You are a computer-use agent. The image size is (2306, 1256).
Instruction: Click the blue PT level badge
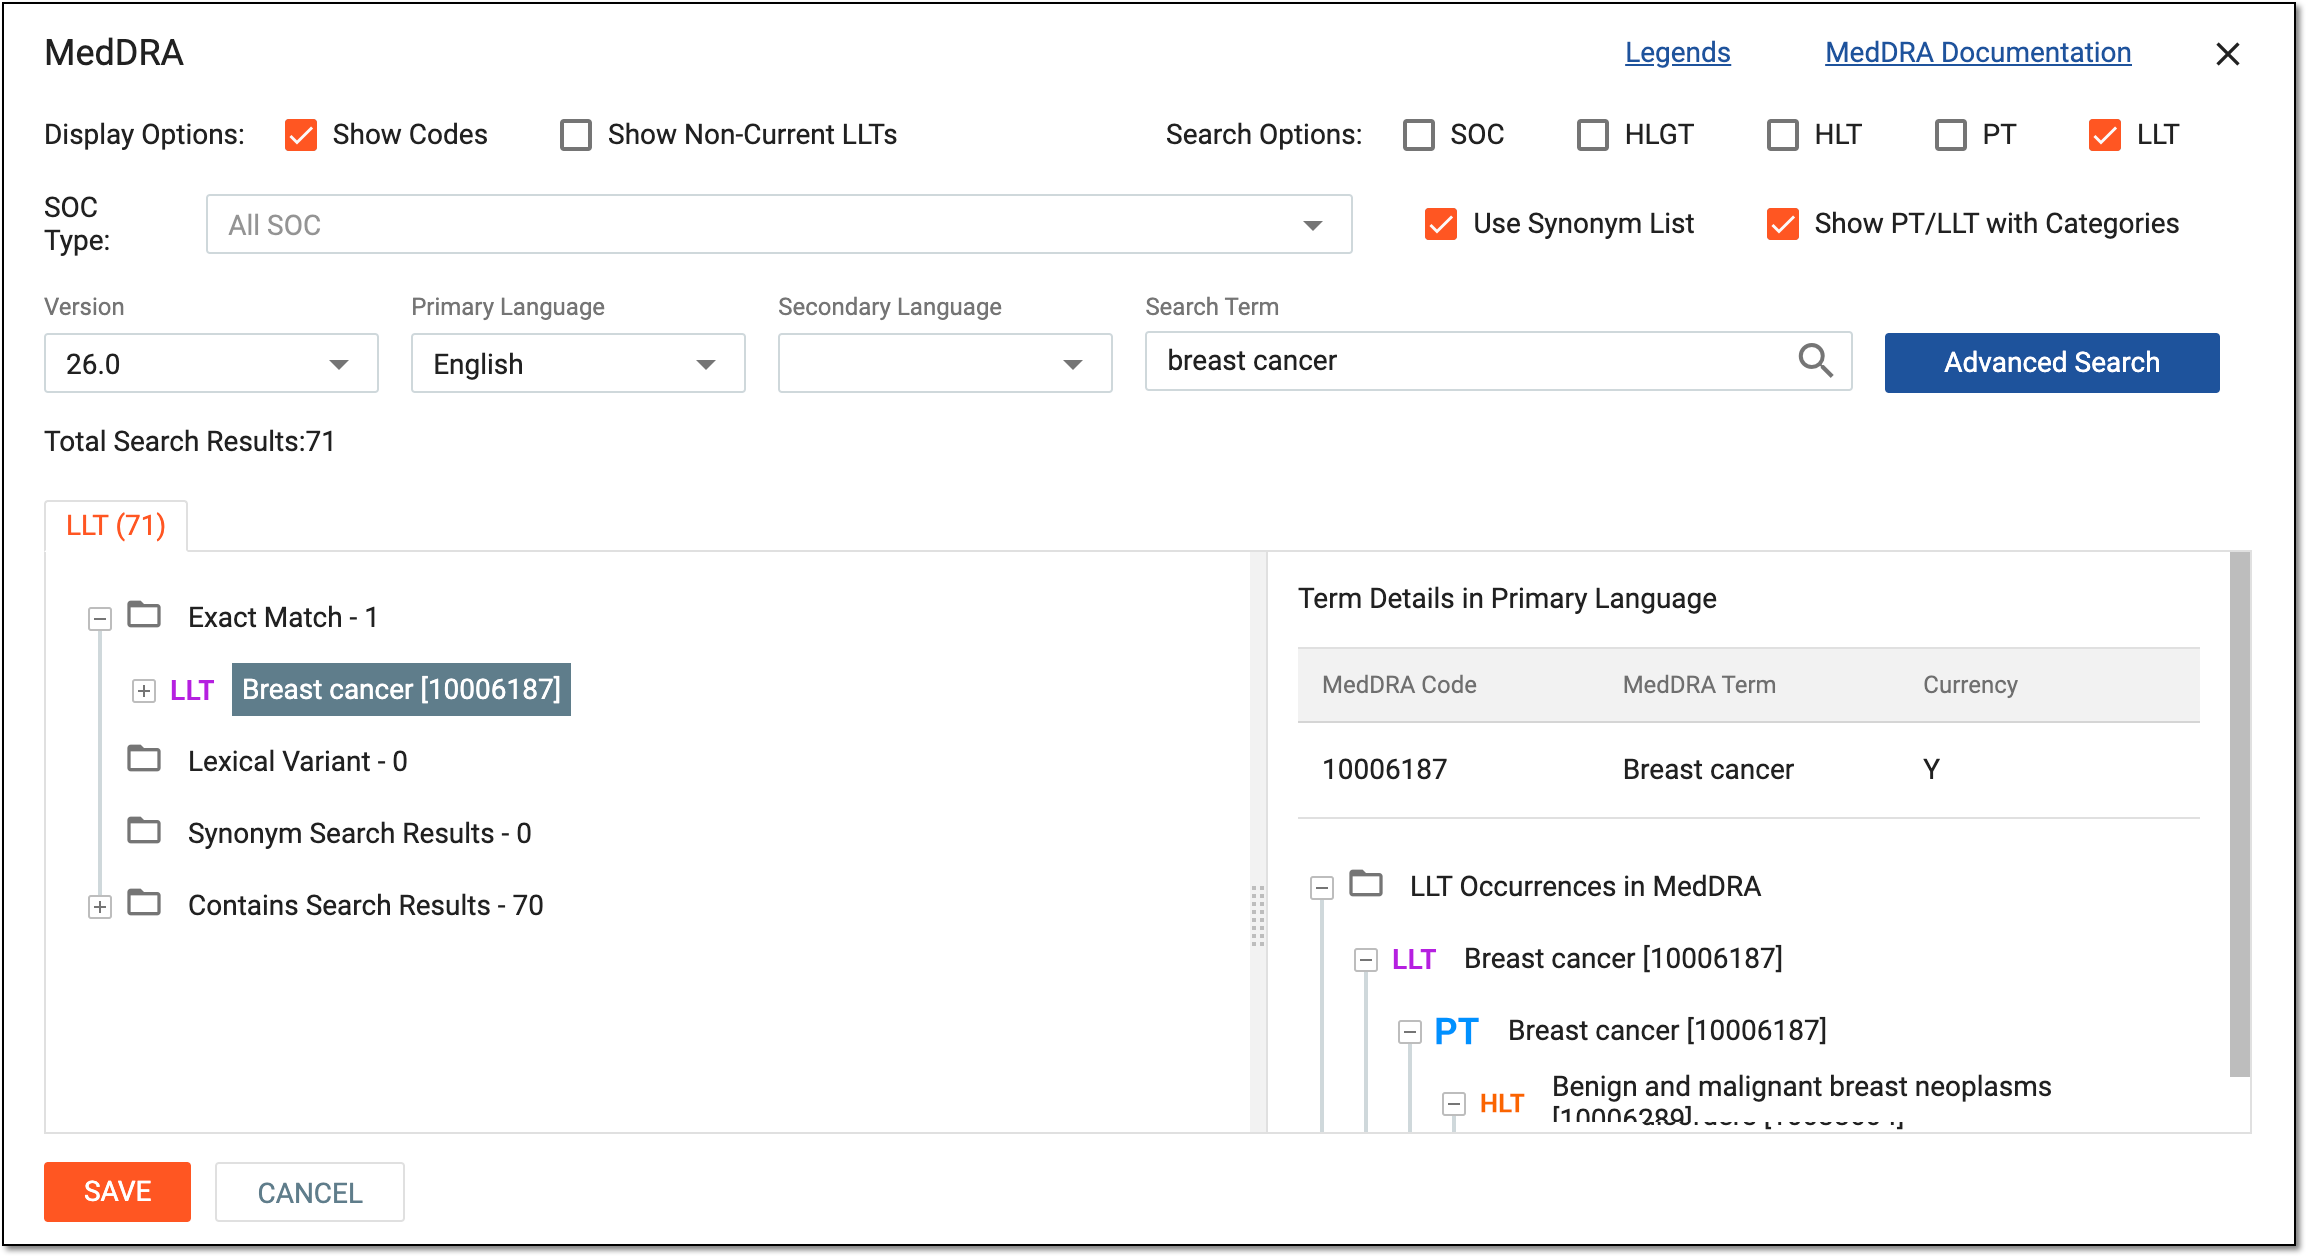tap(1456, 1031)
